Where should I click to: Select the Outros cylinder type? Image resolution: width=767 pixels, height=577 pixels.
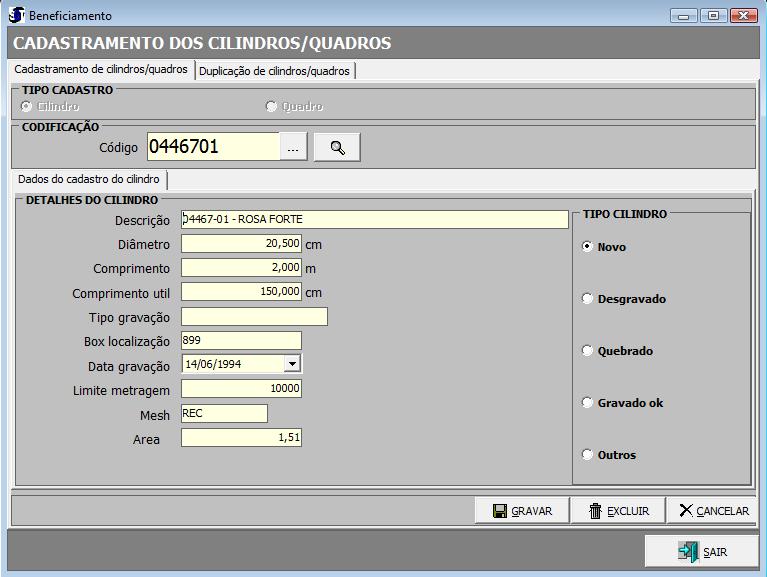588,455
